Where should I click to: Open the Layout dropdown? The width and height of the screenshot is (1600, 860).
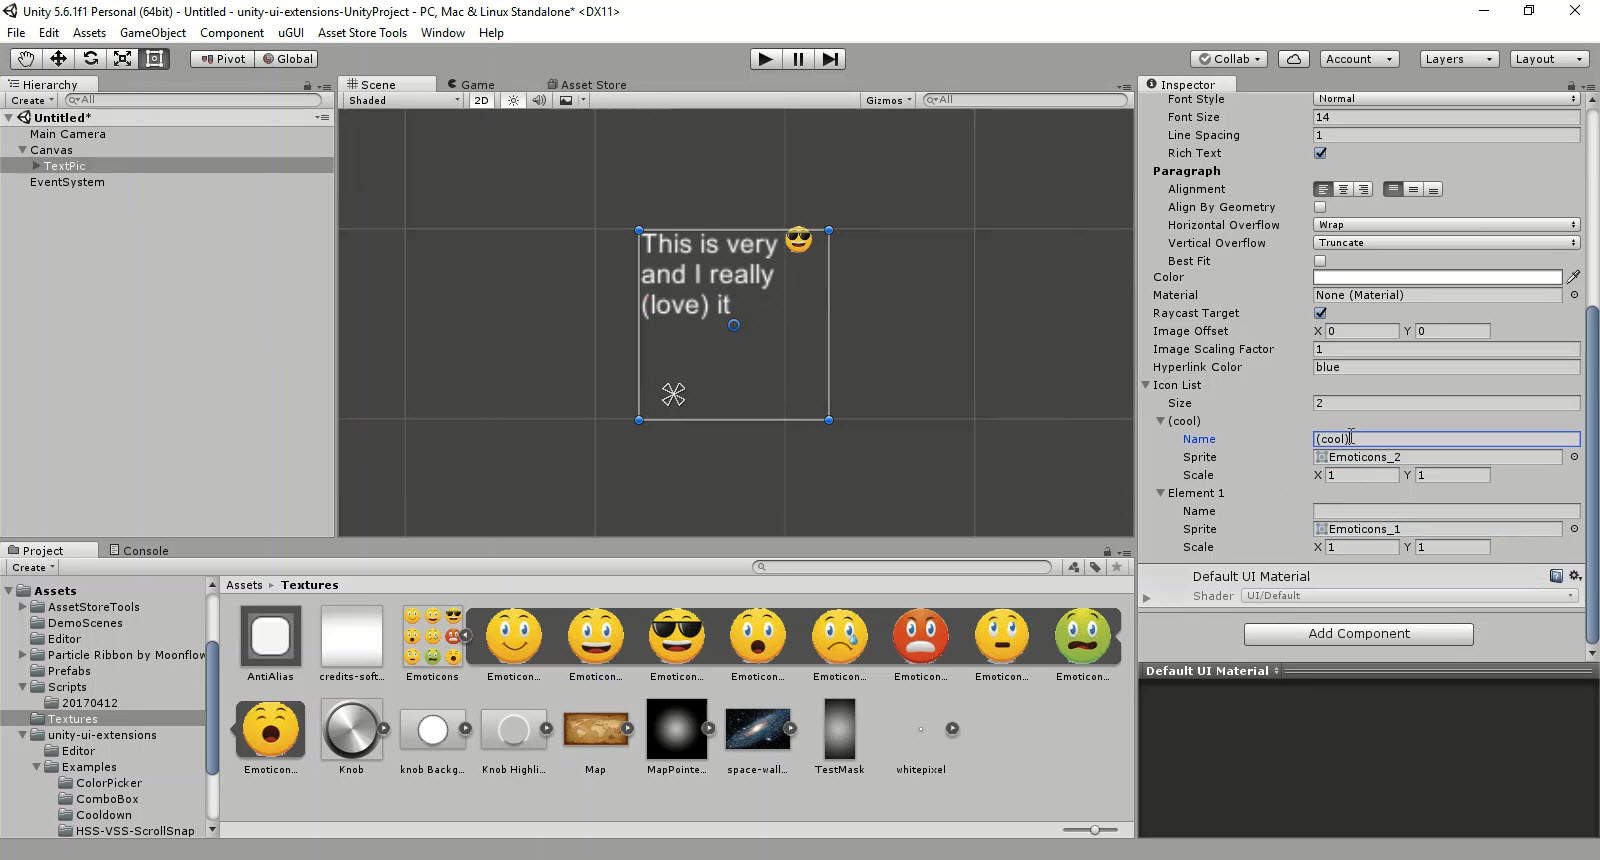pyautogui.click(x=1549, y=59)
